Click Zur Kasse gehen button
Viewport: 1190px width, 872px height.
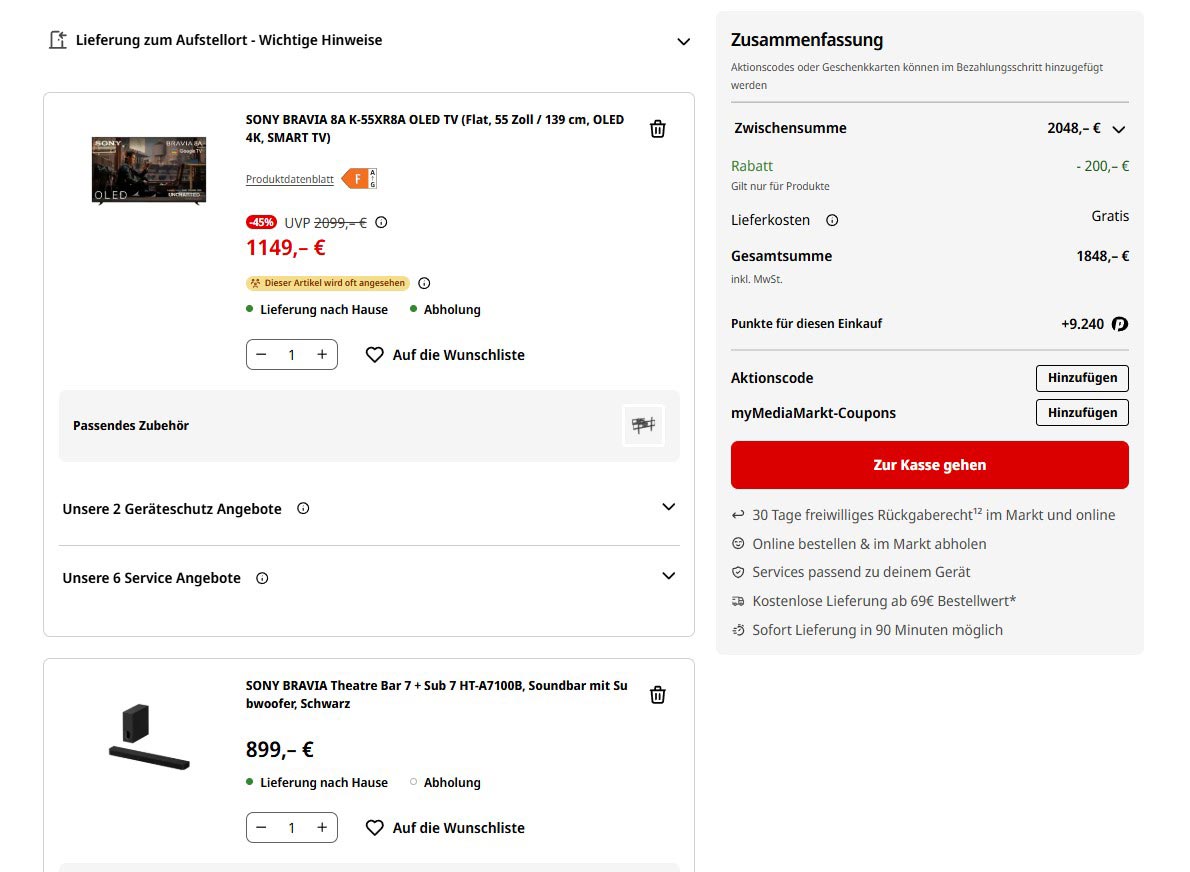[930, 464]
